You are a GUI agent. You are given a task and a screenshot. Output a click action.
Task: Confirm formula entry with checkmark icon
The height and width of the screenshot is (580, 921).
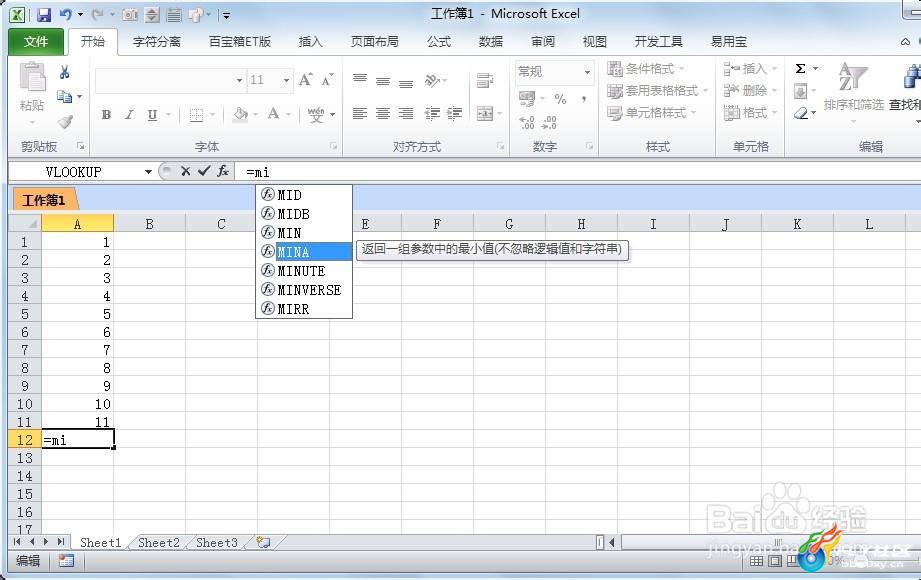[204, 171]
